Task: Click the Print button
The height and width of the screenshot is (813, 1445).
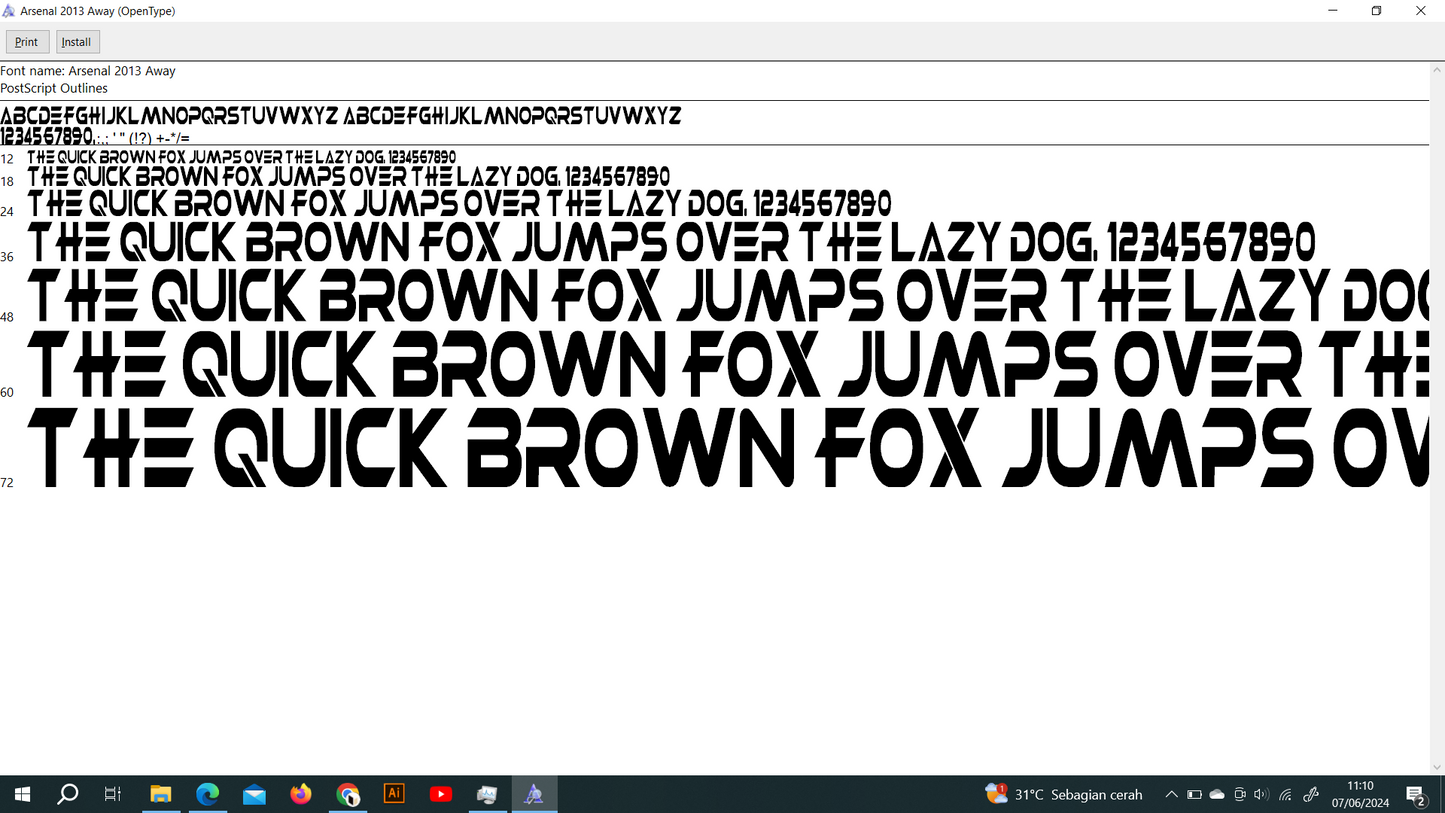Action: click(27, 42)
